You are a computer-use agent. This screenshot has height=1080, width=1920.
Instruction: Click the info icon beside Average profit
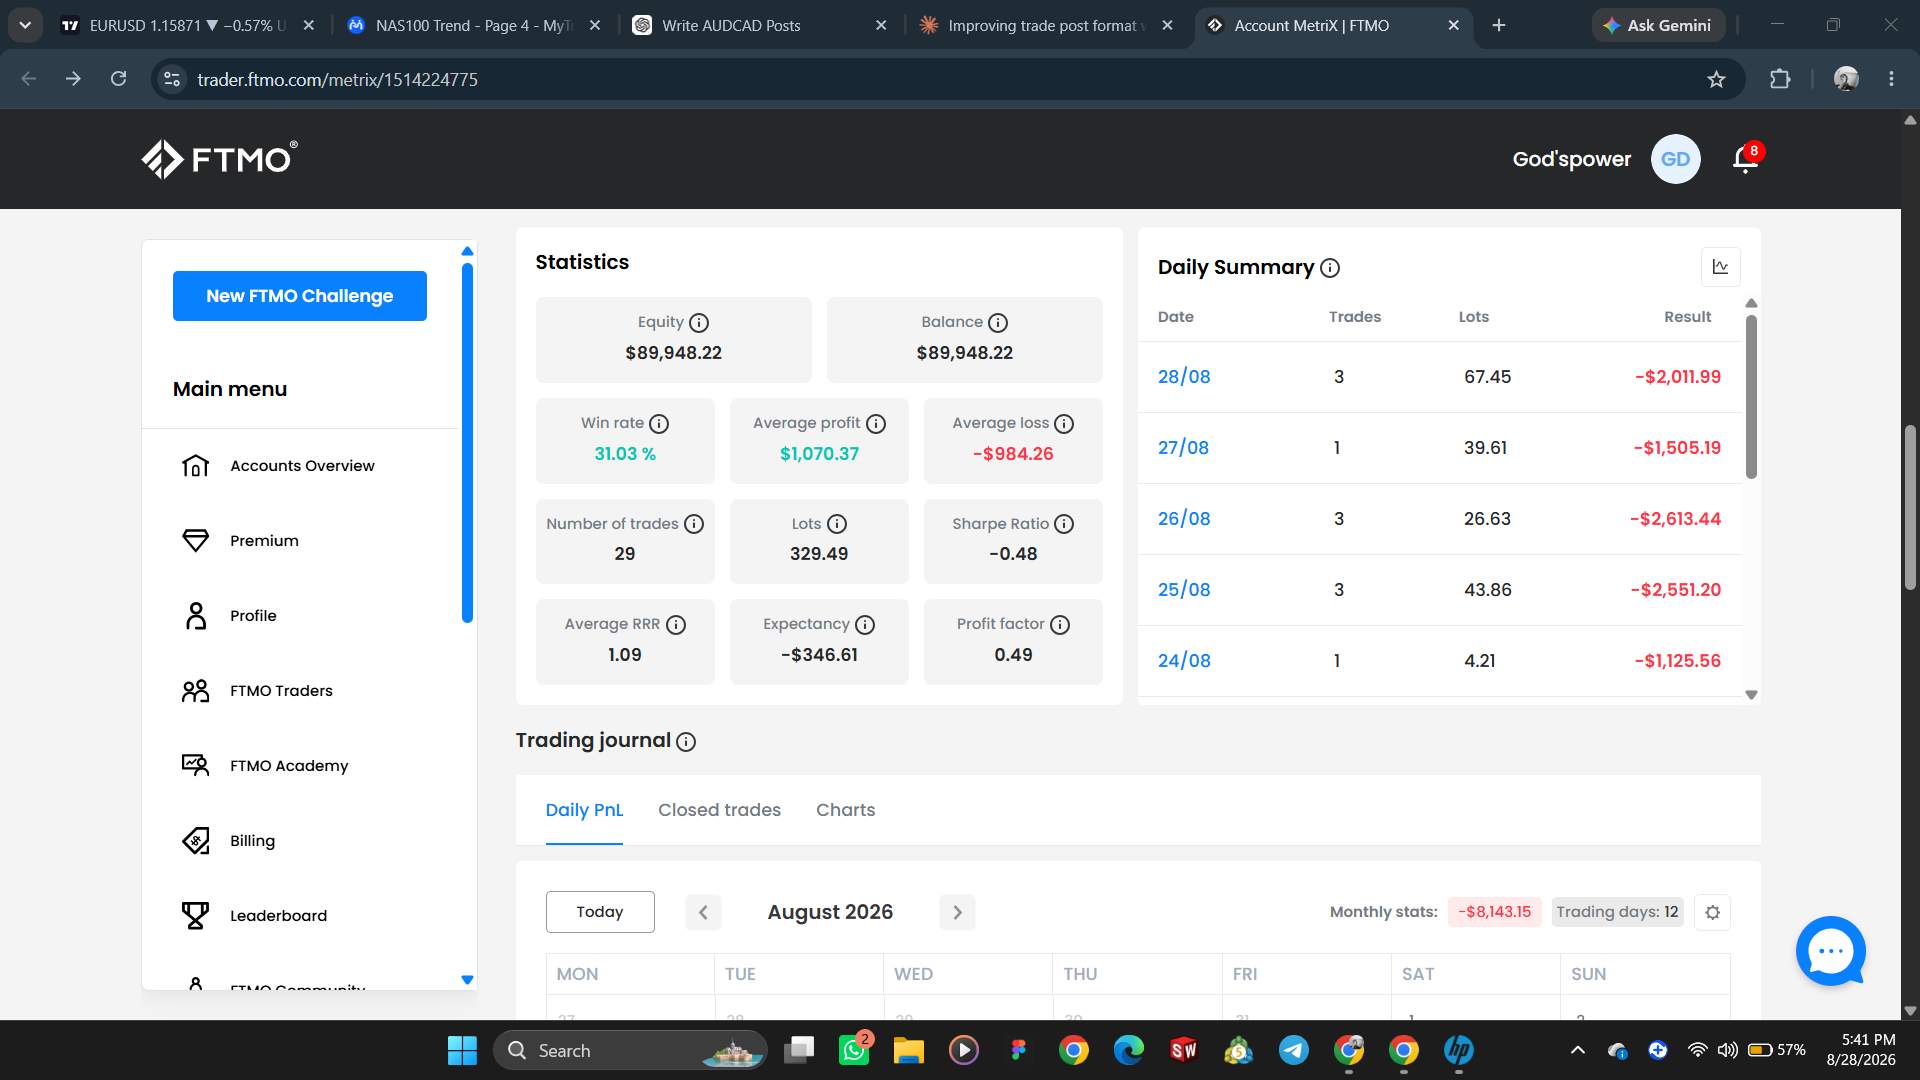pyautogui.click(x=876, y=424)
